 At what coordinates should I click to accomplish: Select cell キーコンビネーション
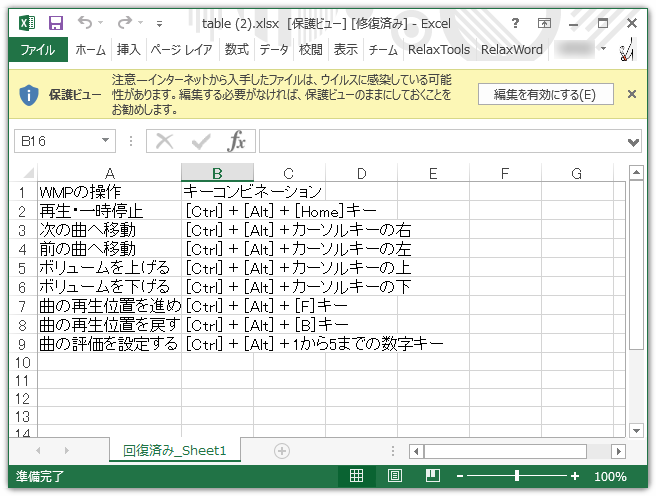[x=218, y=192]
